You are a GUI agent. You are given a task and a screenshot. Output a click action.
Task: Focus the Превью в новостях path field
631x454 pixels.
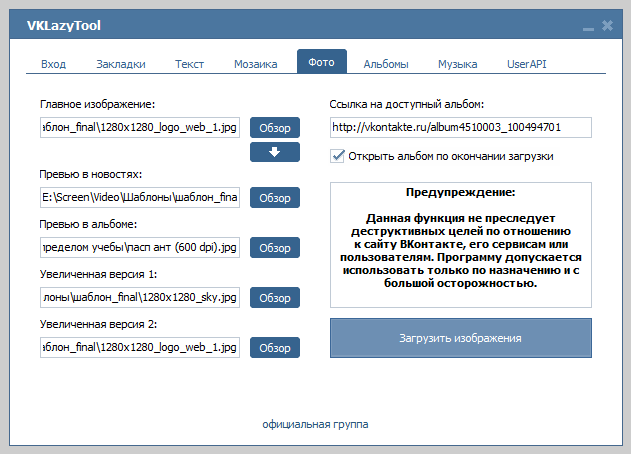click(x=140, y=198)
